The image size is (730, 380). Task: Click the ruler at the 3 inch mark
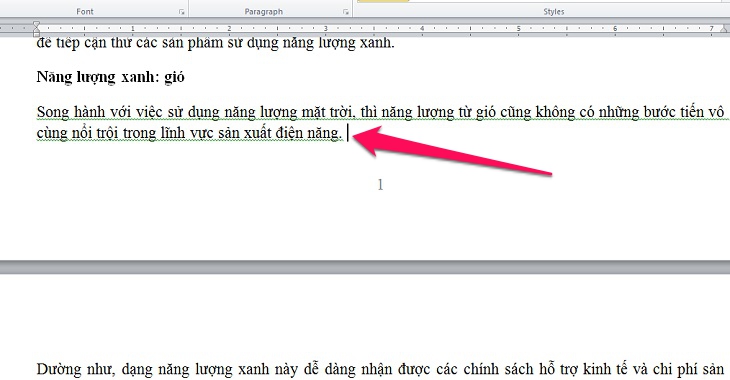325,28
